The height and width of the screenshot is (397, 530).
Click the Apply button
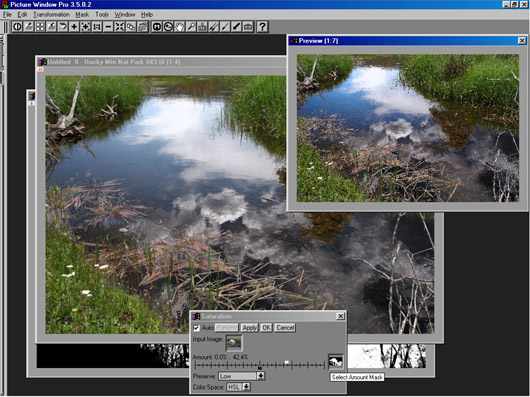(250, 328)
